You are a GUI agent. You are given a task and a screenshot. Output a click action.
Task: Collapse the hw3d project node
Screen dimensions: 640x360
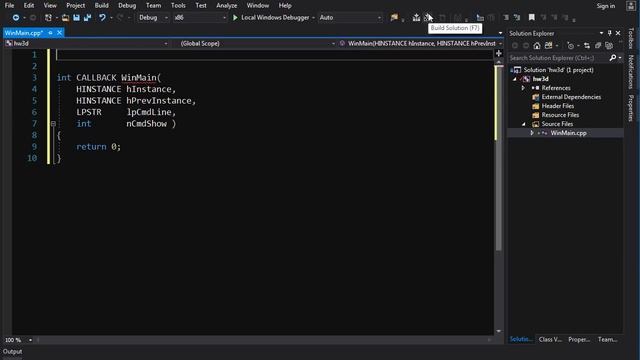tap(515, 79)
